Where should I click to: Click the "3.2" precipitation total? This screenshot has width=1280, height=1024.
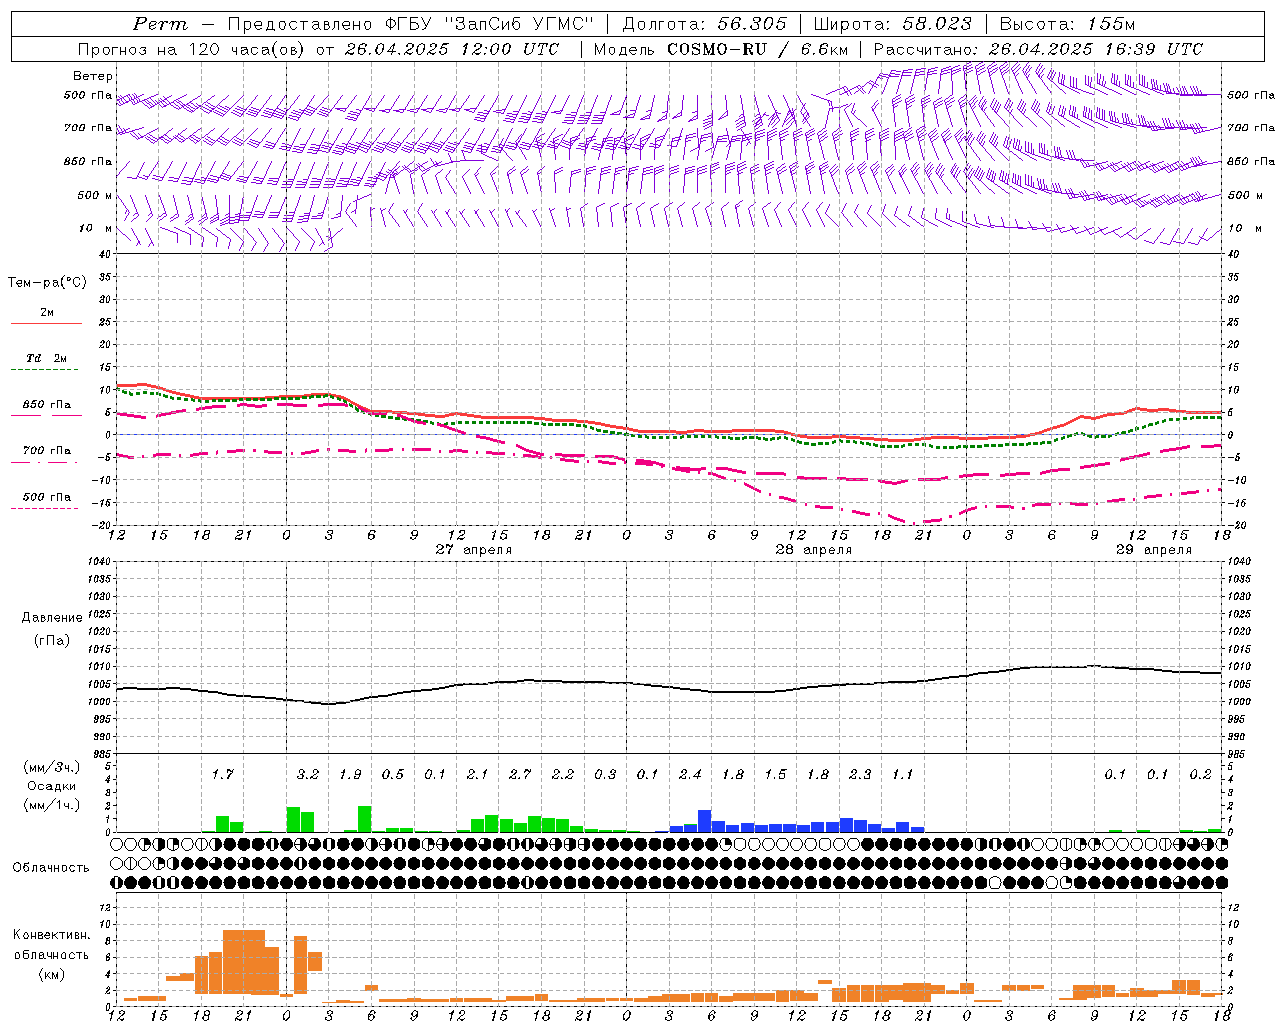pyautogui.click(x=307, y=775)
